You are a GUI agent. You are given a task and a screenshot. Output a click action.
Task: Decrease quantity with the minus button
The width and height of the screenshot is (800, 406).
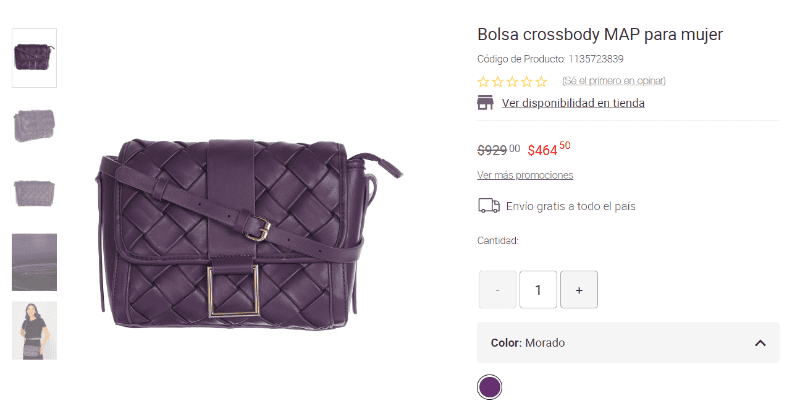pyautogui.click(x=498, y=290)
